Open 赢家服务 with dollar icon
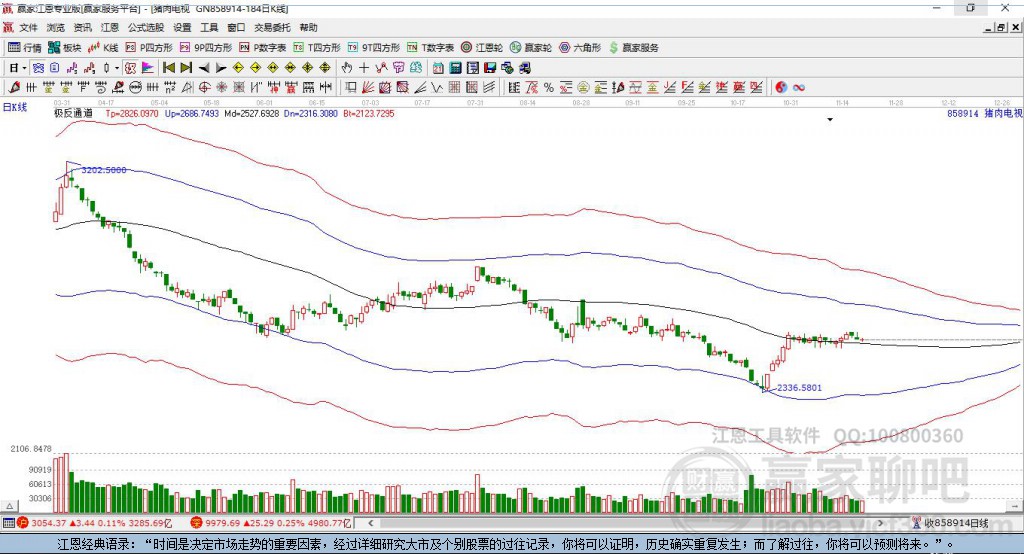The width and height of the screenshot is (1024, 554). (x=633, y=48)
